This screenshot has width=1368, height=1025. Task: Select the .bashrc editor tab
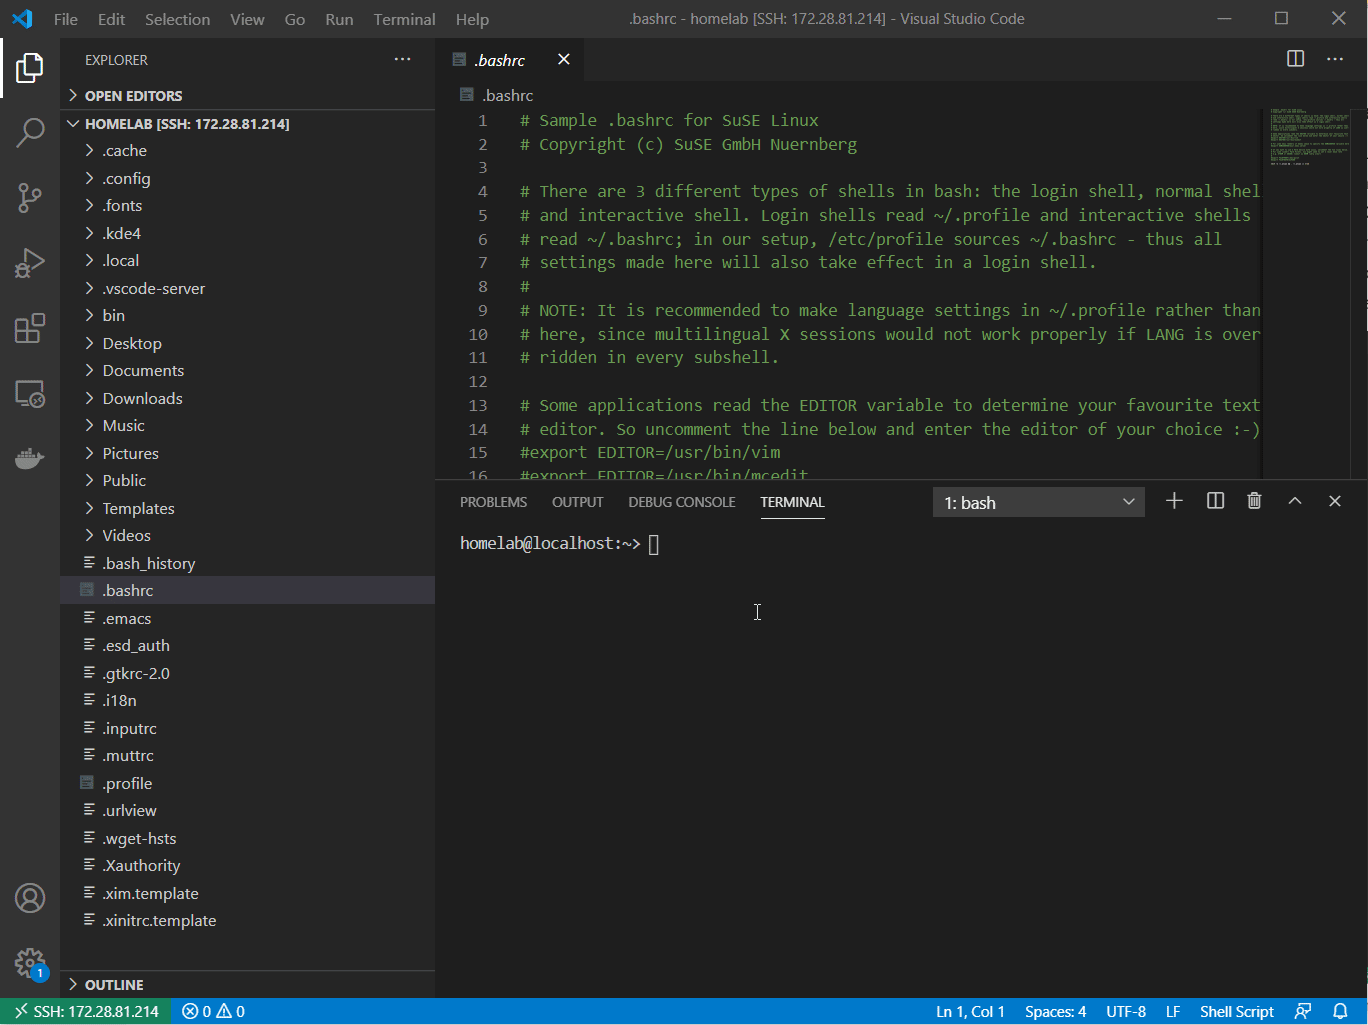pos(510,60)
